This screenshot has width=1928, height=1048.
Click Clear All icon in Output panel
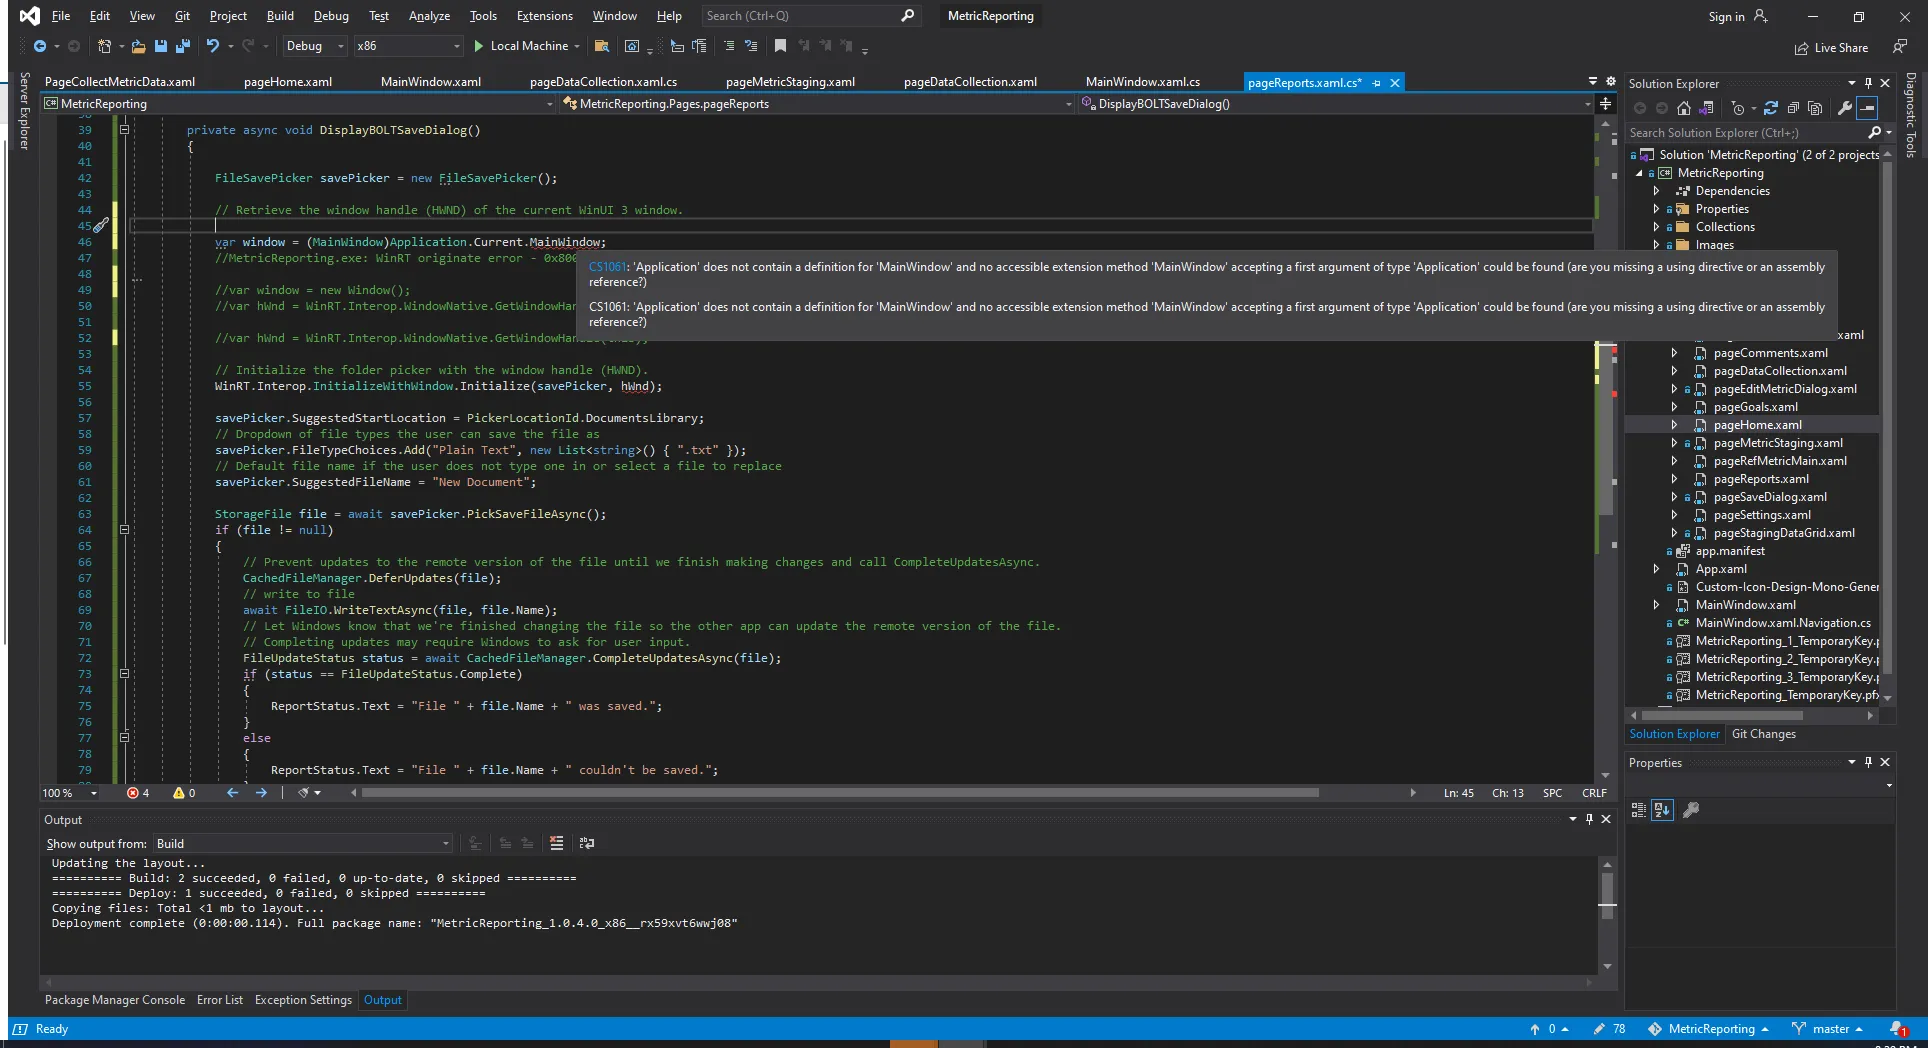[x=557, y=843]
